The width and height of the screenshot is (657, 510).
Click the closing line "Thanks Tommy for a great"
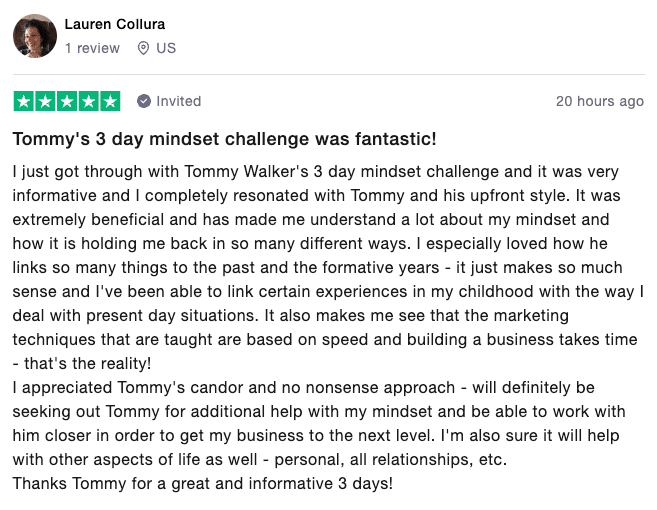coord(203,483)
